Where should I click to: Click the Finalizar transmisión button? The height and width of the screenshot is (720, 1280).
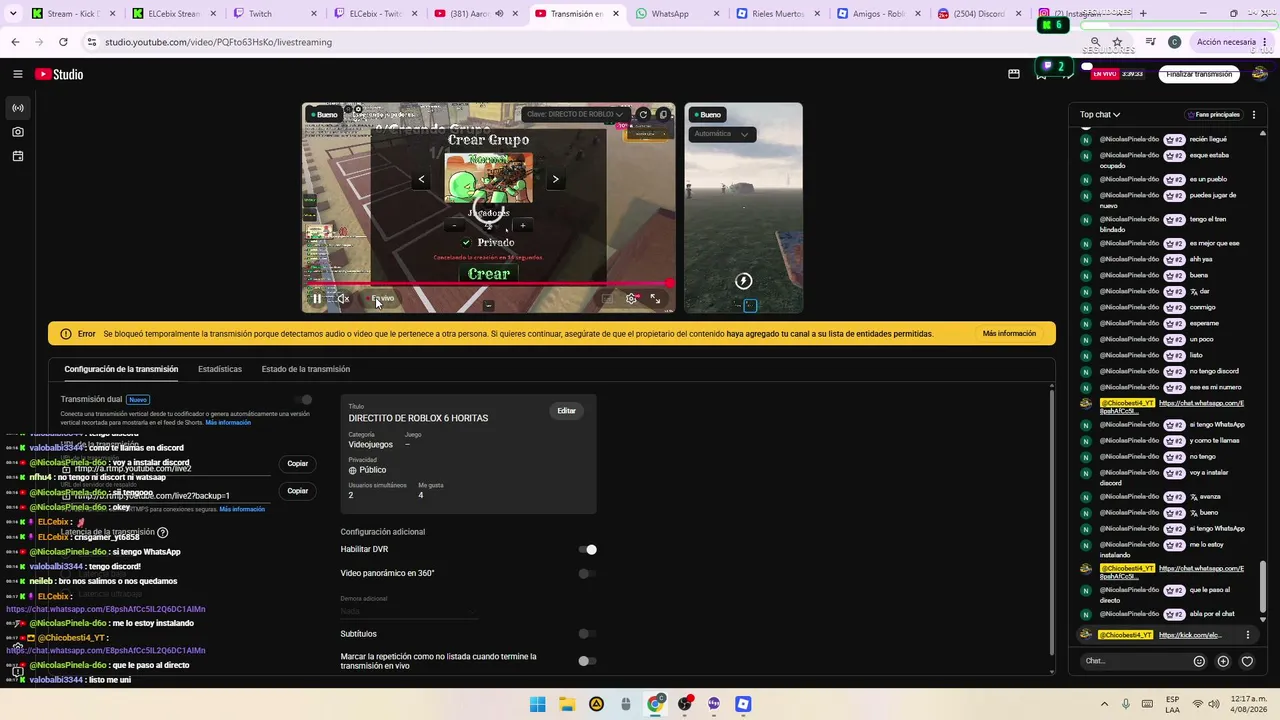(x=1199, y=74)
